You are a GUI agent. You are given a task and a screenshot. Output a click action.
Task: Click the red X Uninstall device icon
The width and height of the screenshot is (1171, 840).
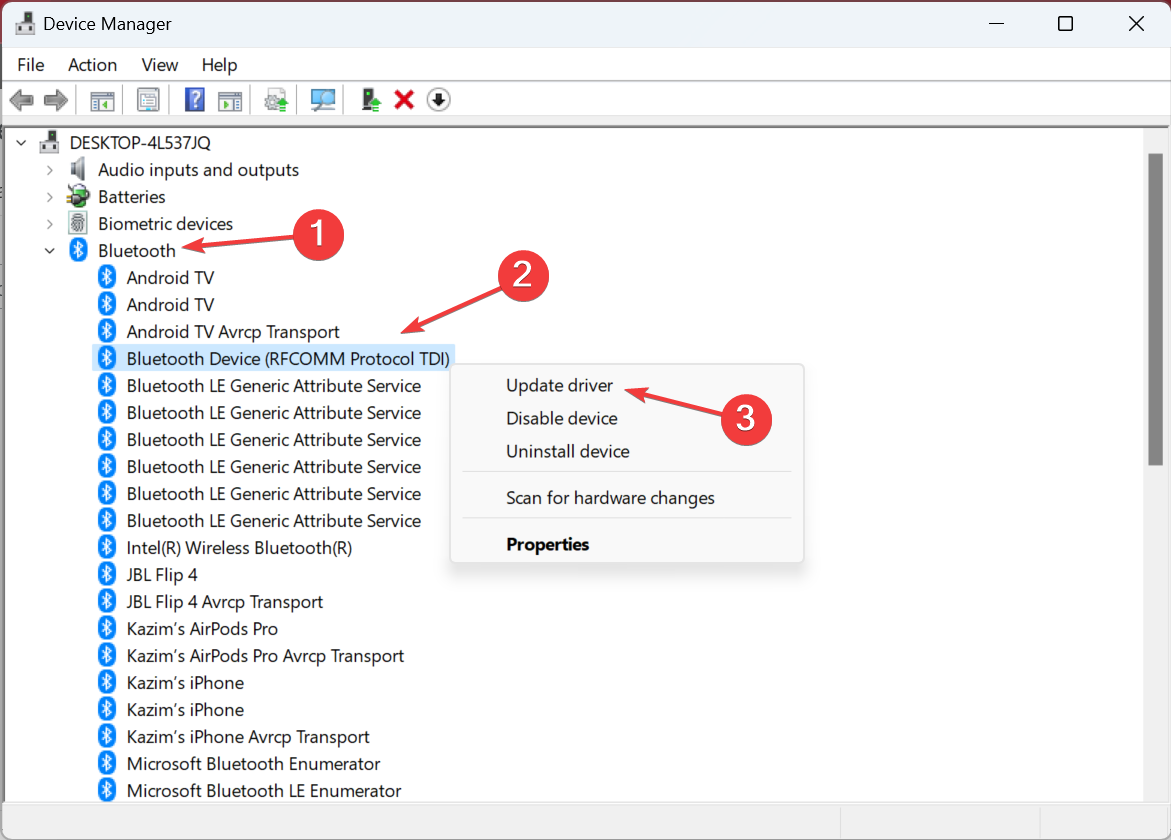tap(404, 99)
